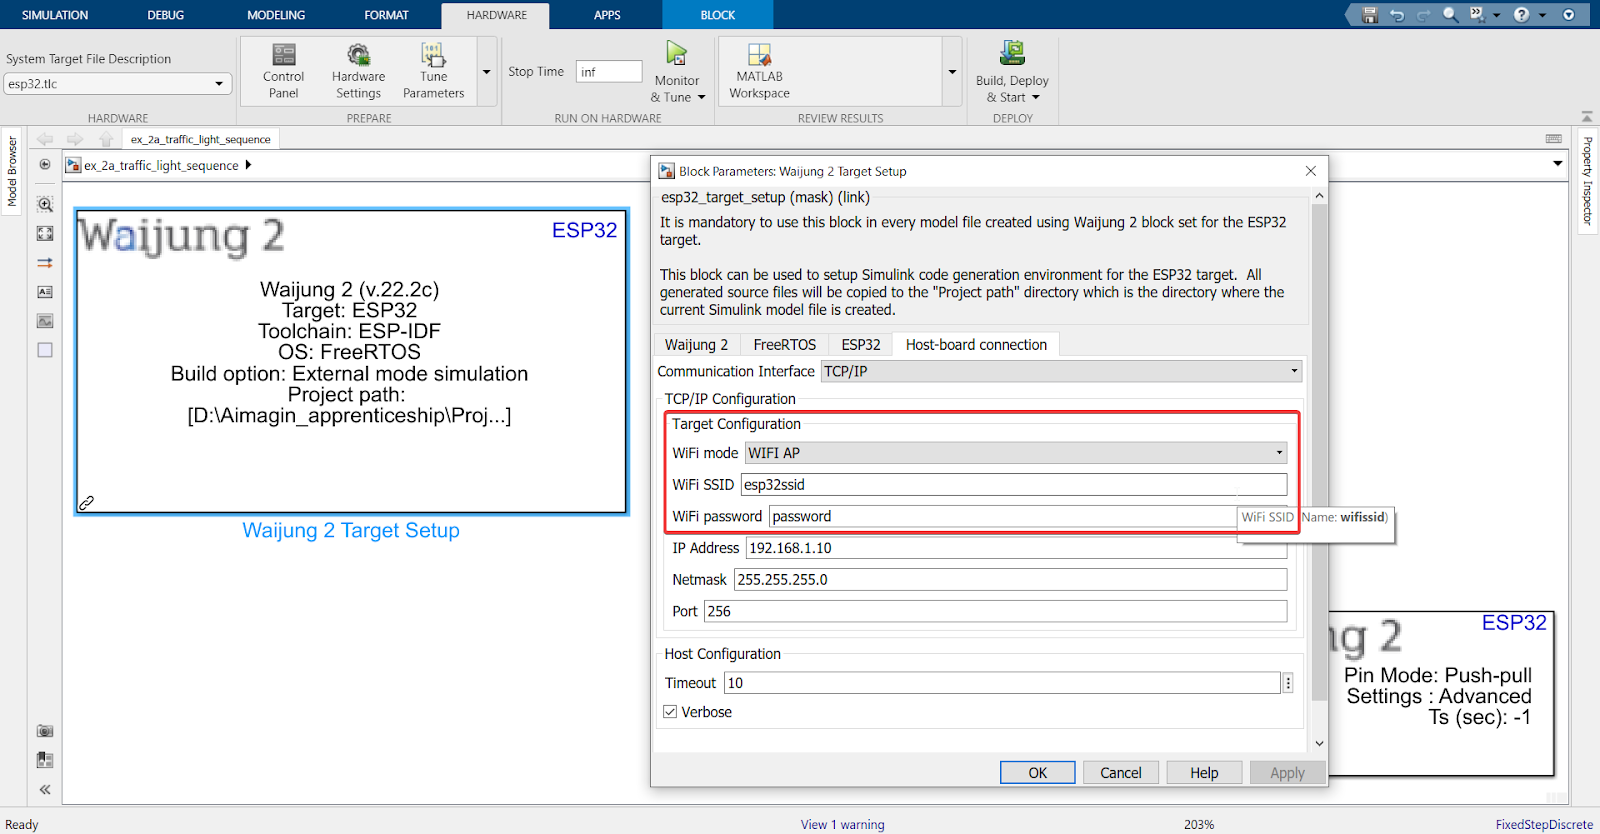This screenshot has width=1600, height=834.
Task: Switch to the BLOCK tab
Action: pos(717,15)
